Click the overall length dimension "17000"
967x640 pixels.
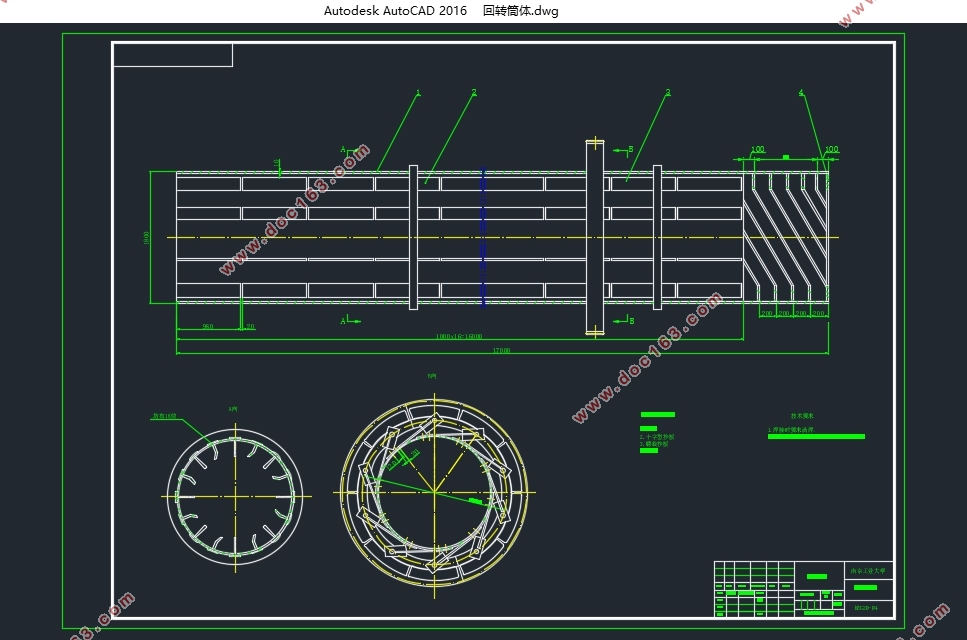coord(501,350)
